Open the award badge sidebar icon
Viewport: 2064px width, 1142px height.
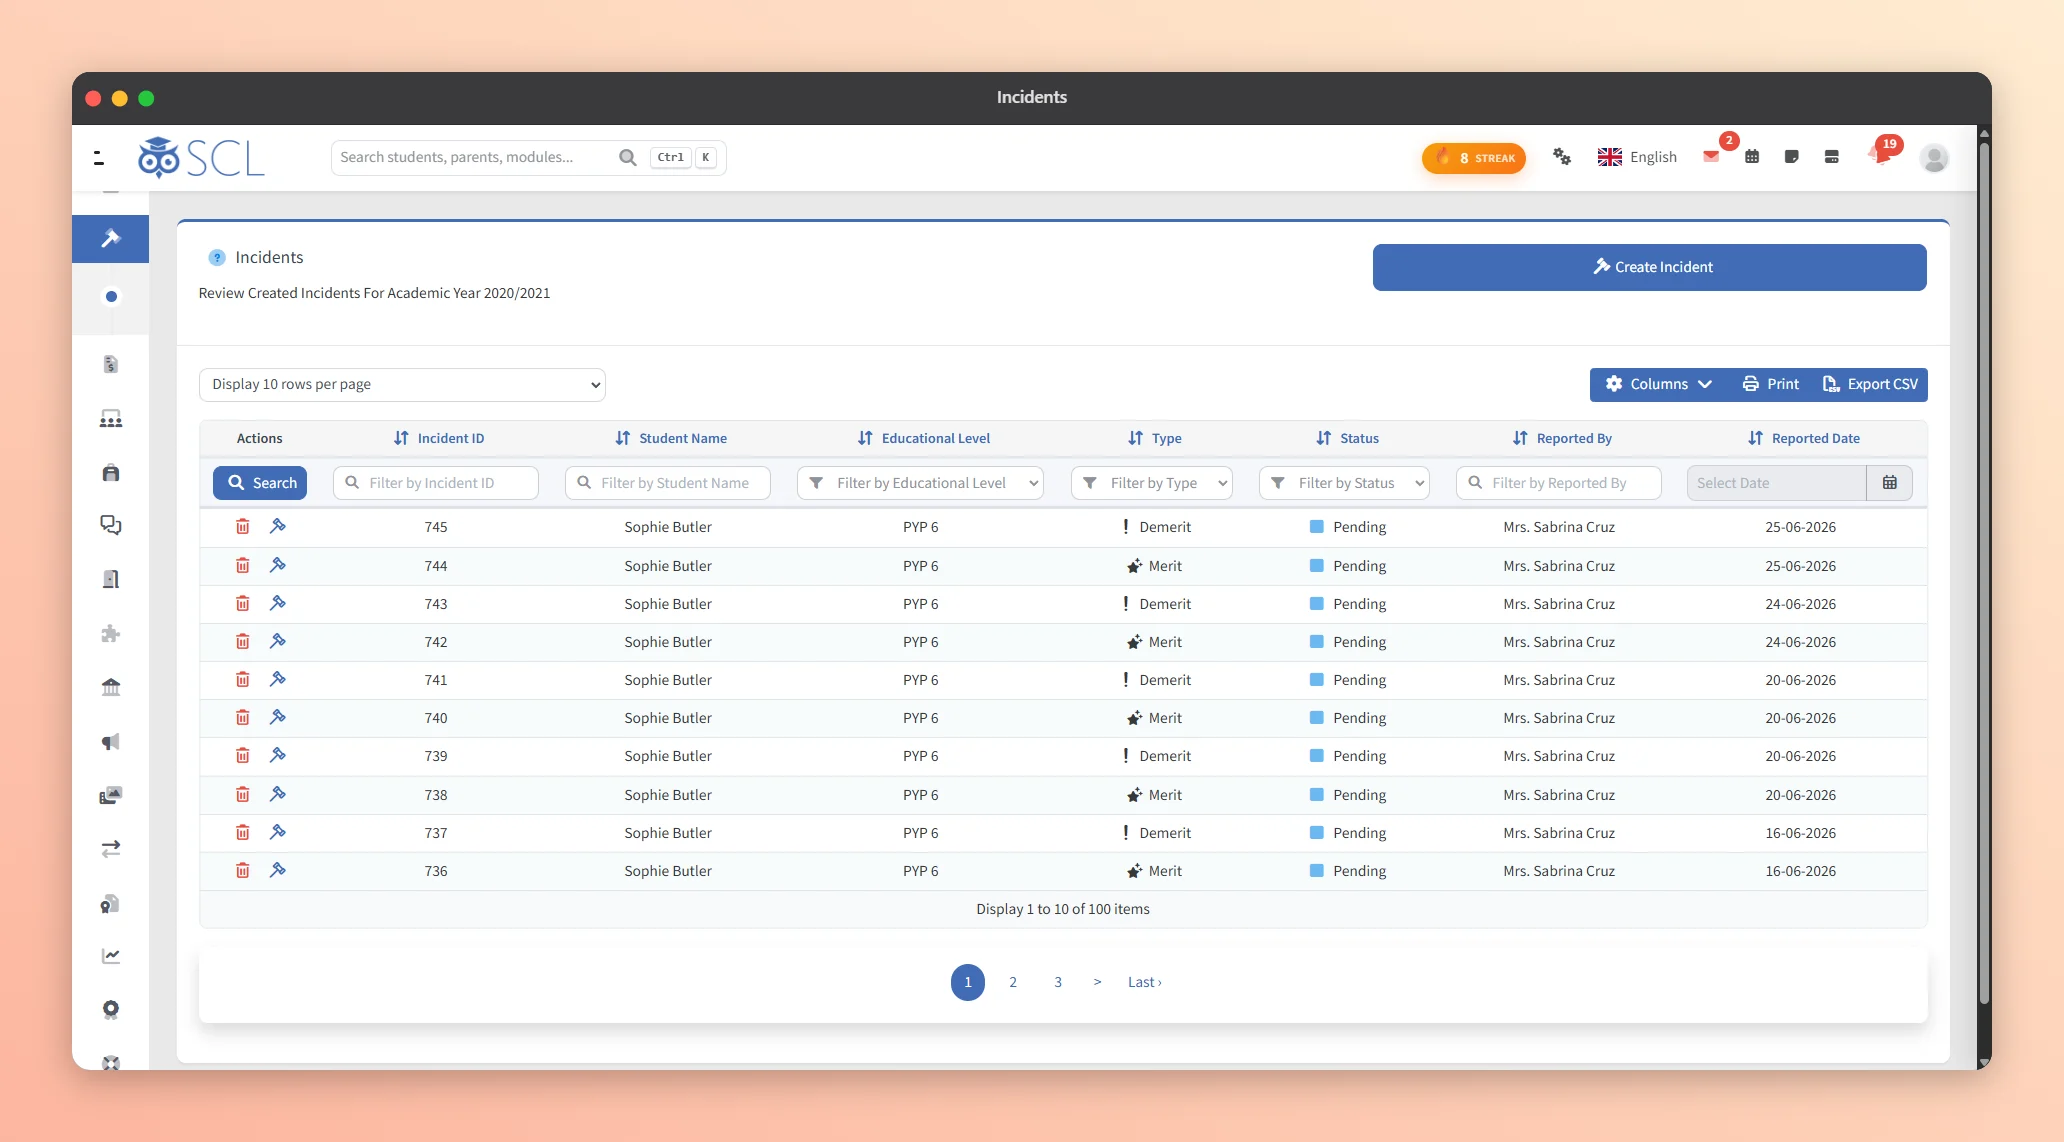[111, 1010]
